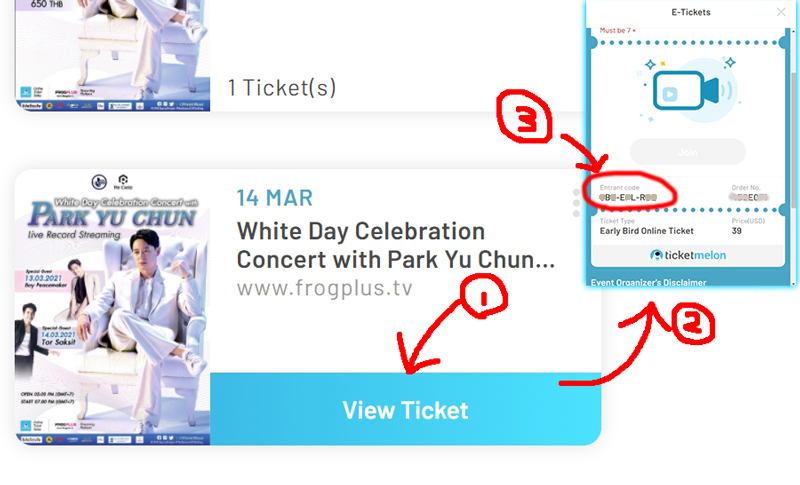Close the E-Tickets popup
This screenshot has height=485, width=800.
tap(781, 12)
